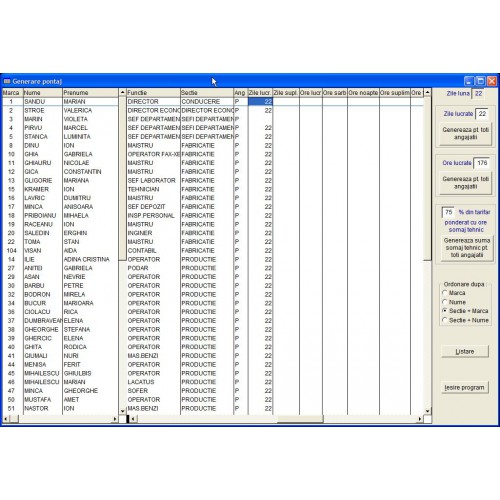This screenshot has width=500, height=500.
Task: Click the Zile lucr. column header
Action: point(260,93)
